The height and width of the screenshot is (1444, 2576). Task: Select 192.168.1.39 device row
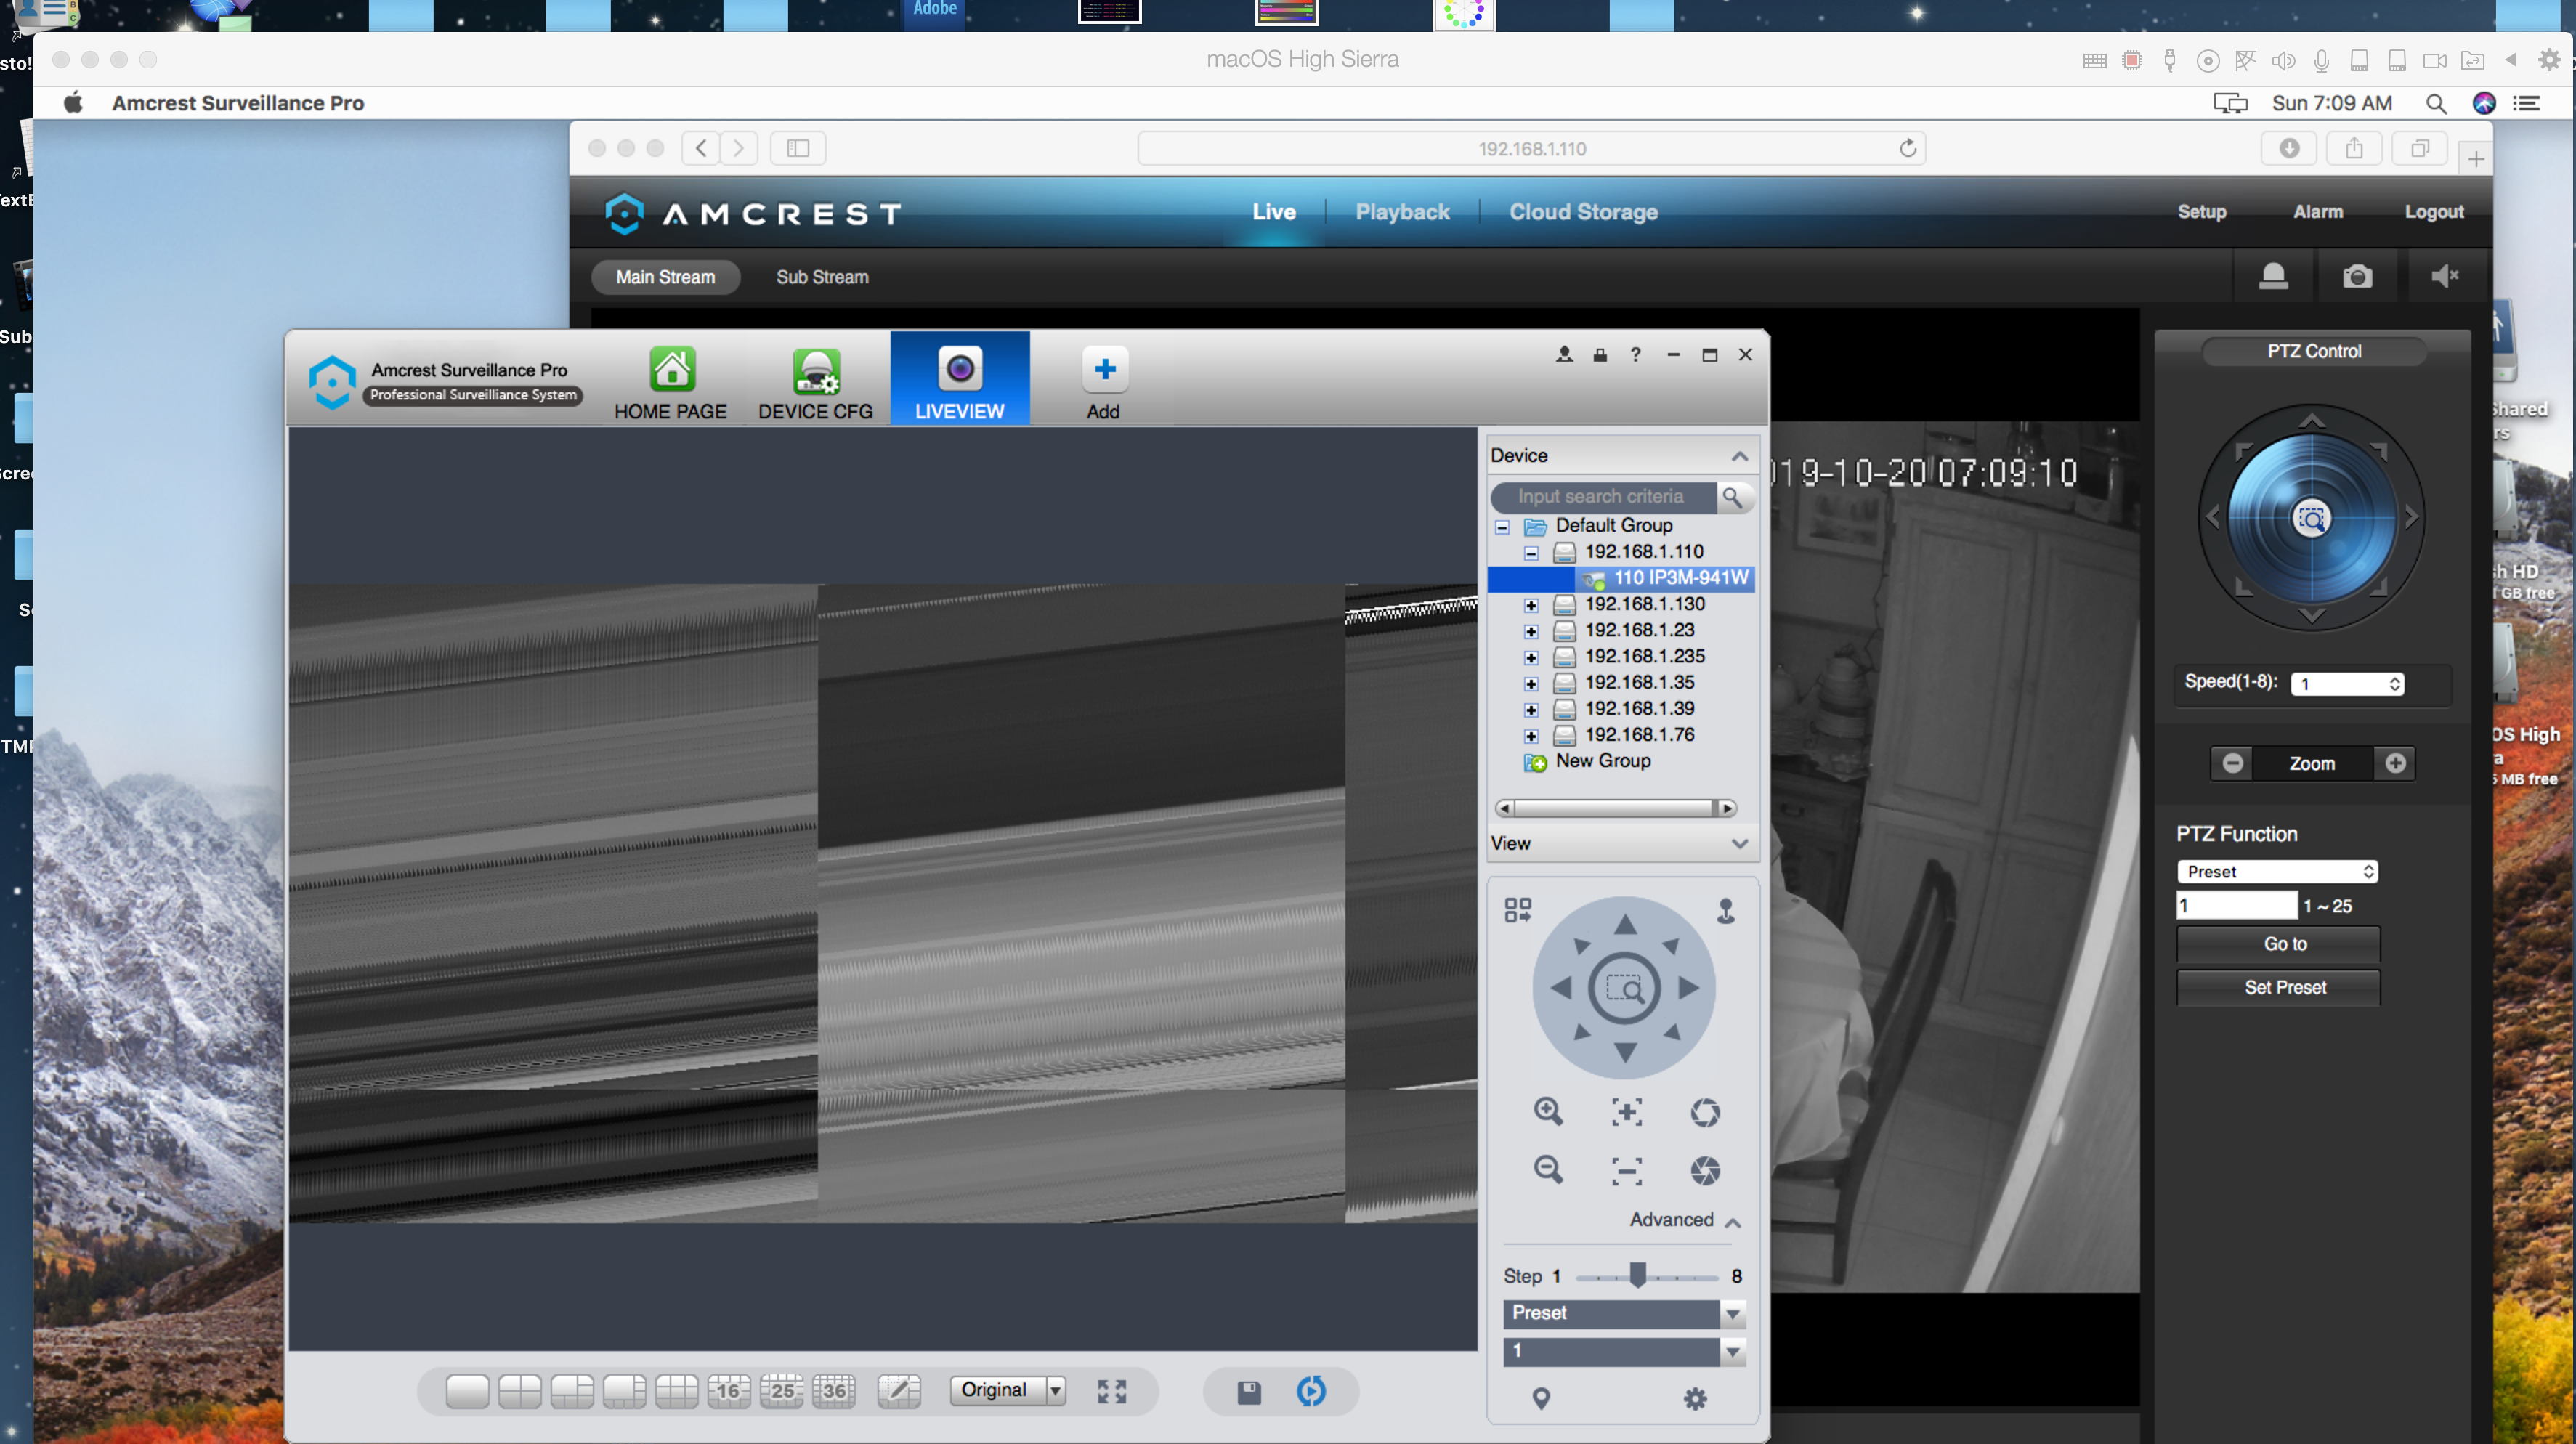pos(1639,709)
